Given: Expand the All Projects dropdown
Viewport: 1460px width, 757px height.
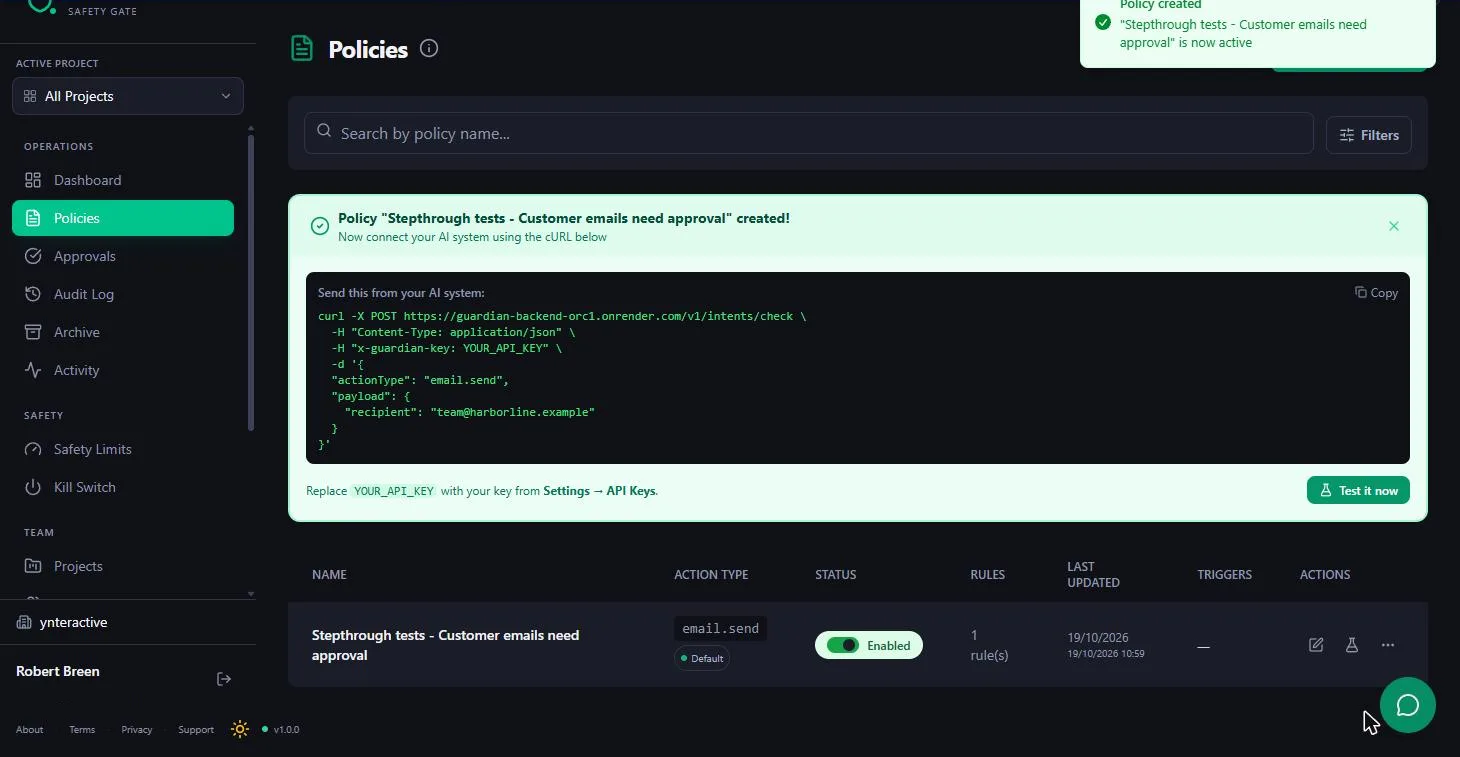Looking at the screenshot, I should [128, 96].
